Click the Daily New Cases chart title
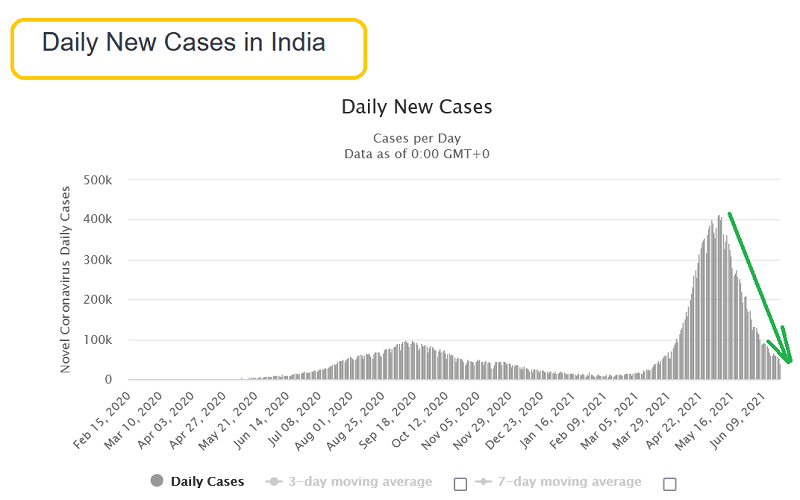The width and height of the screenshot is (800, 500). click(416, 106)
